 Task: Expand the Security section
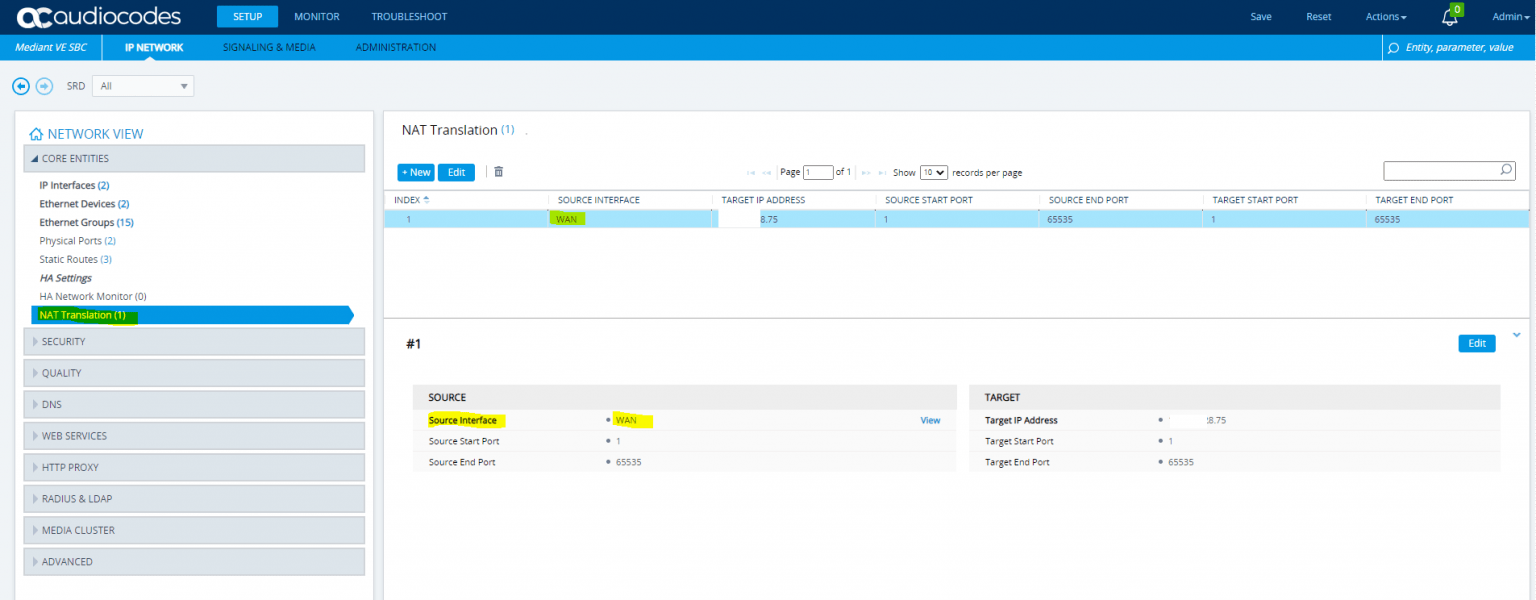coord(195,342)
